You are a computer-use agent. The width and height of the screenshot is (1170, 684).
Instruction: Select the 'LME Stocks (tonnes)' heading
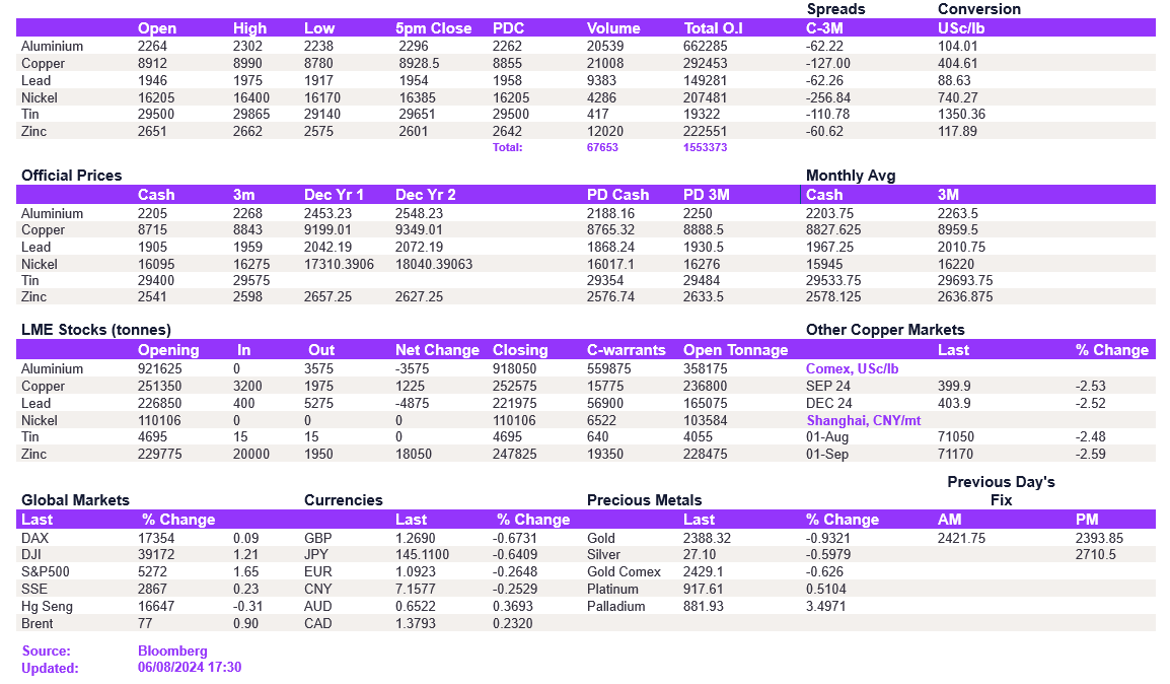click(96, 330)
